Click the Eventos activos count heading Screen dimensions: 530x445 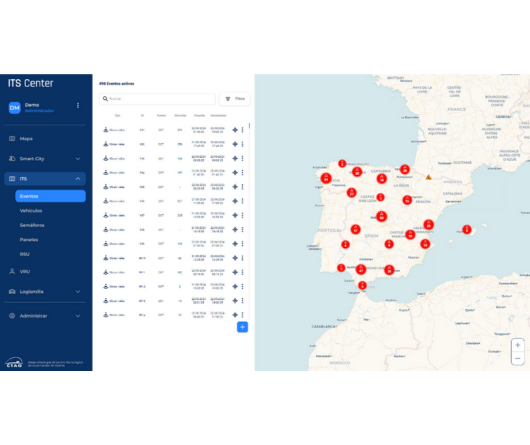tap(116, 83)
